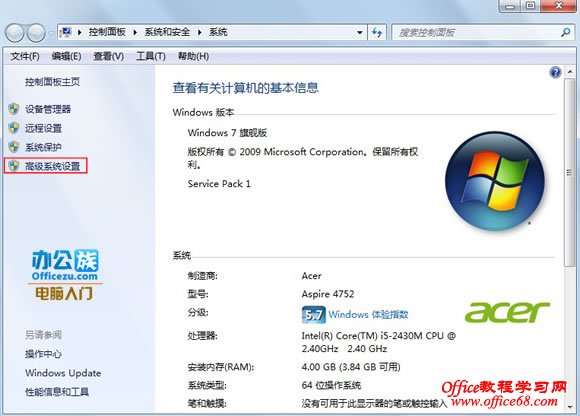Viewport: 580px width, 416px height.
Task: Open Device Manager shield link
Action: coord(48,109)
